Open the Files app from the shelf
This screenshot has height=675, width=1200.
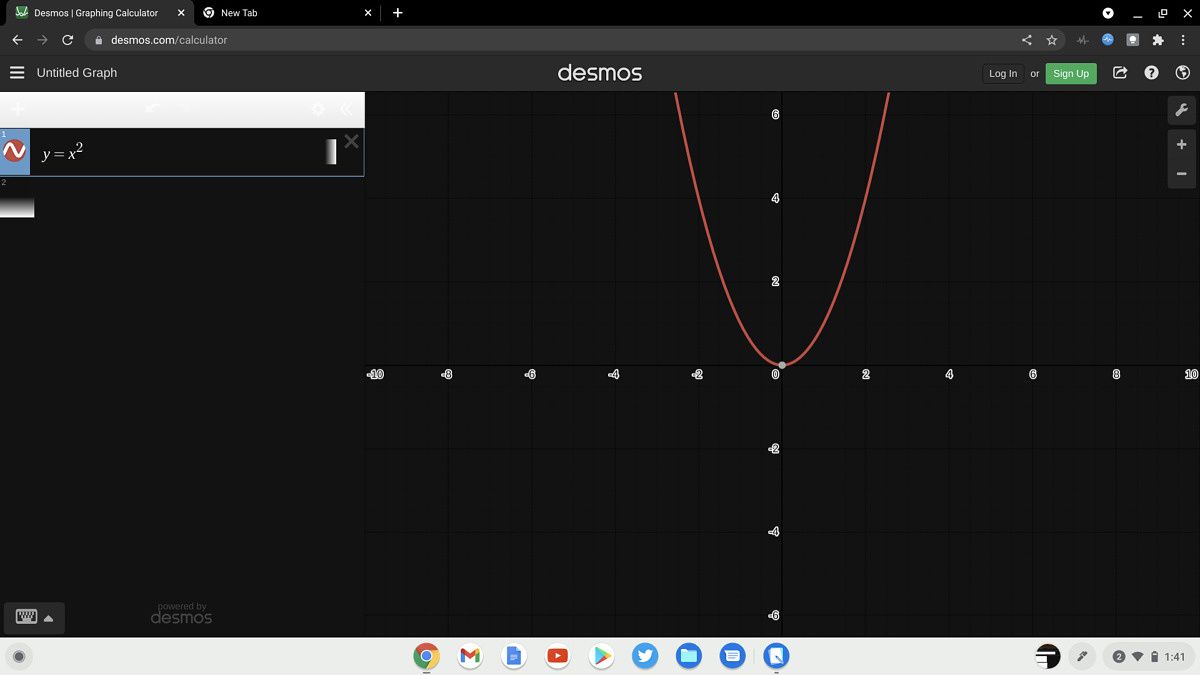pyautogui.click(x=689, y=656)
